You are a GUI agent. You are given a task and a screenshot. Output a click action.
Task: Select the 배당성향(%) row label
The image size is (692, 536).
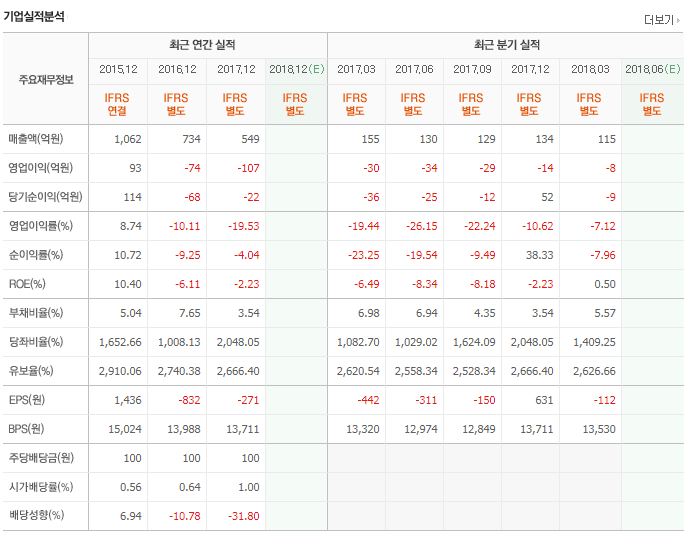pos(37,515)
